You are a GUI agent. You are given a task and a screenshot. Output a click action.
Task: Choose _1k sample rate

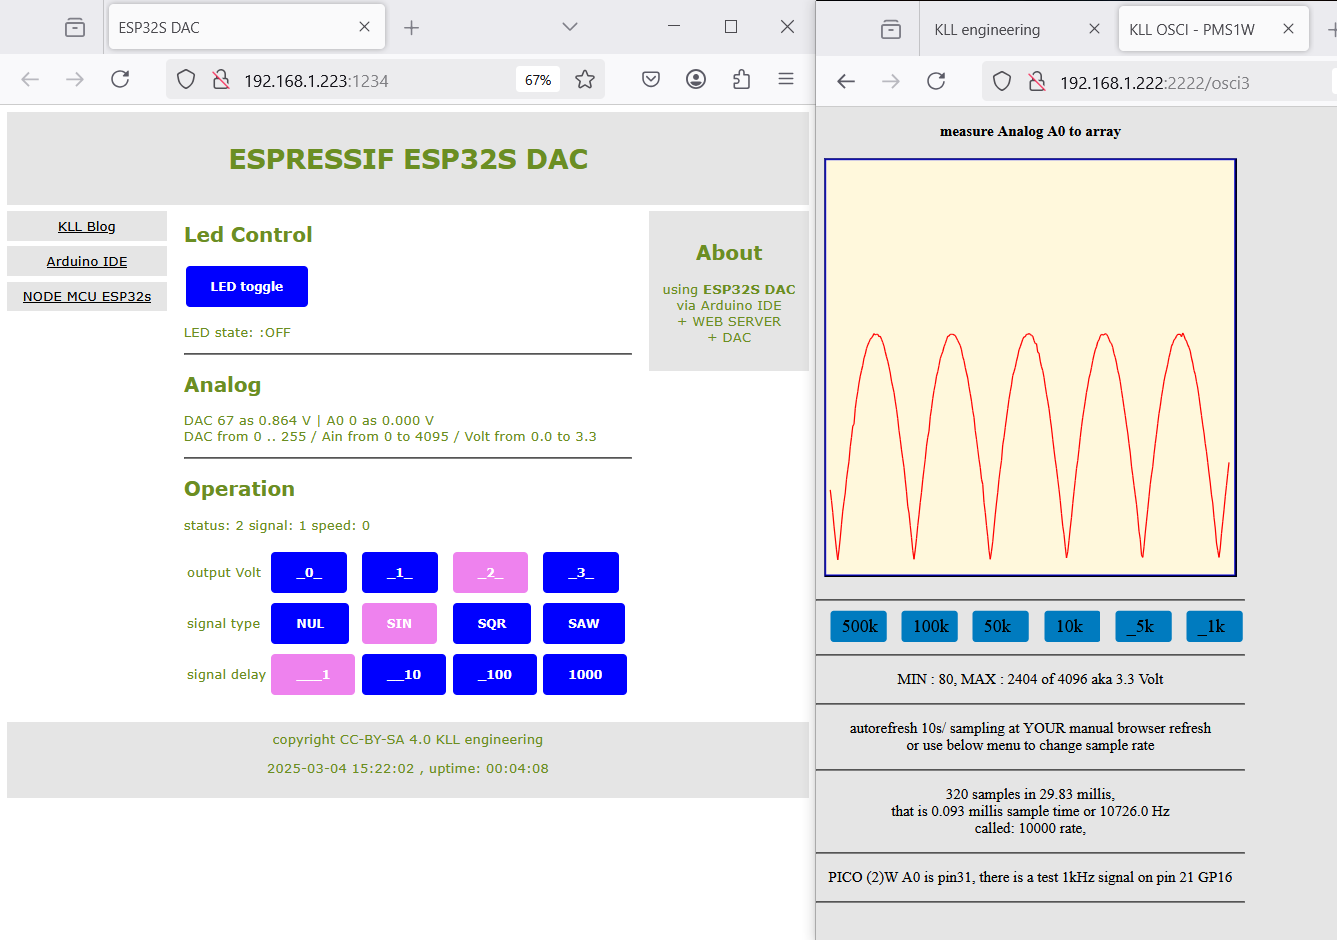pos(1214,626)
